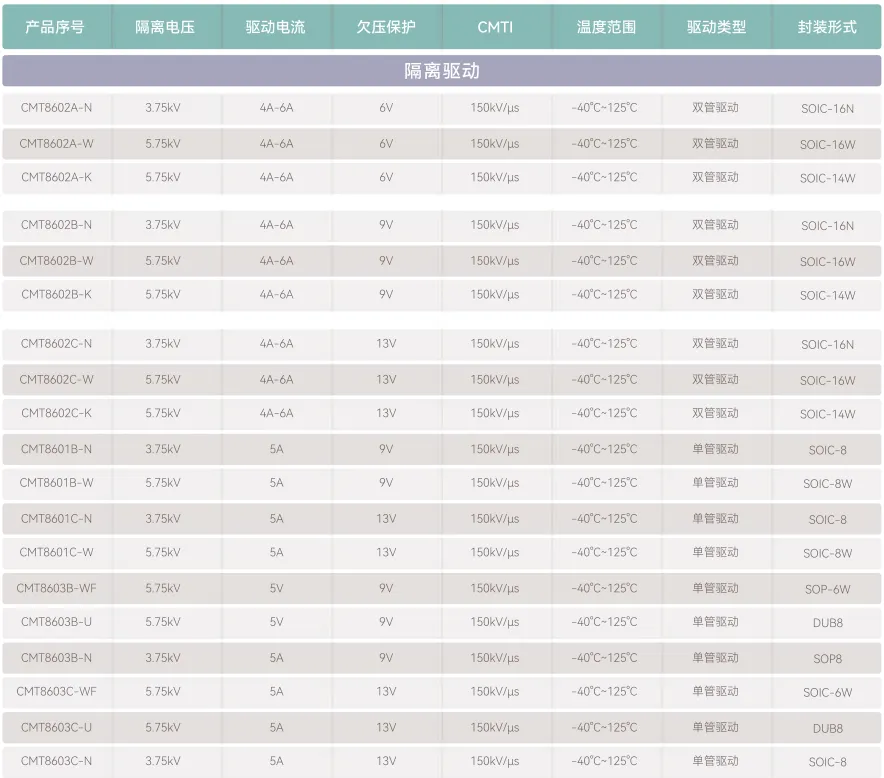Click 6V undervoltage value in CMT8602A-N row
This screenshot has height=778, width=884.
386,108
